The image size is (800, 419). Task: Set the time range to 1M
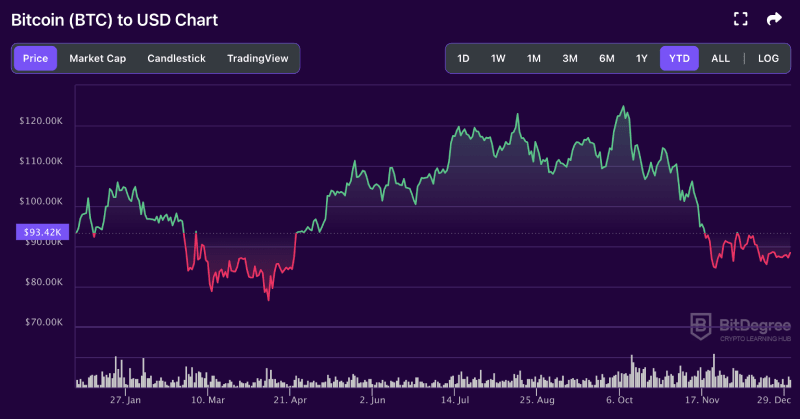coord(534,58)
